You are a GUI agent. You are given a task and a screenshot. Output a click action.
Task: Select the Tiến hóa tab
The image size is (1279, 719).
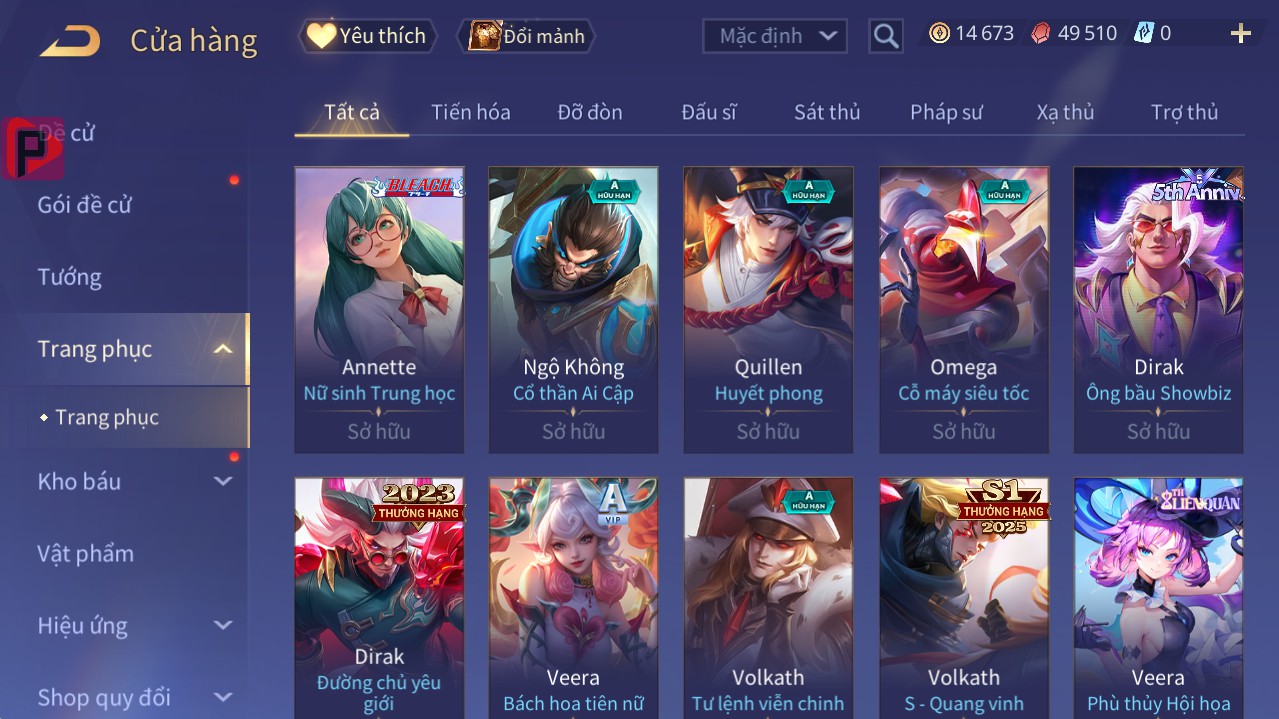(x=471, y=112)
